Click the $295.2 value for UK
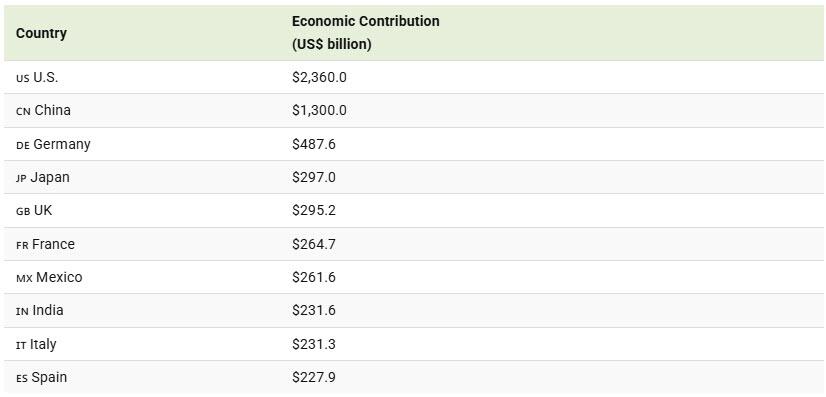Viewport: 826px width, 397px height. [313, 211]
